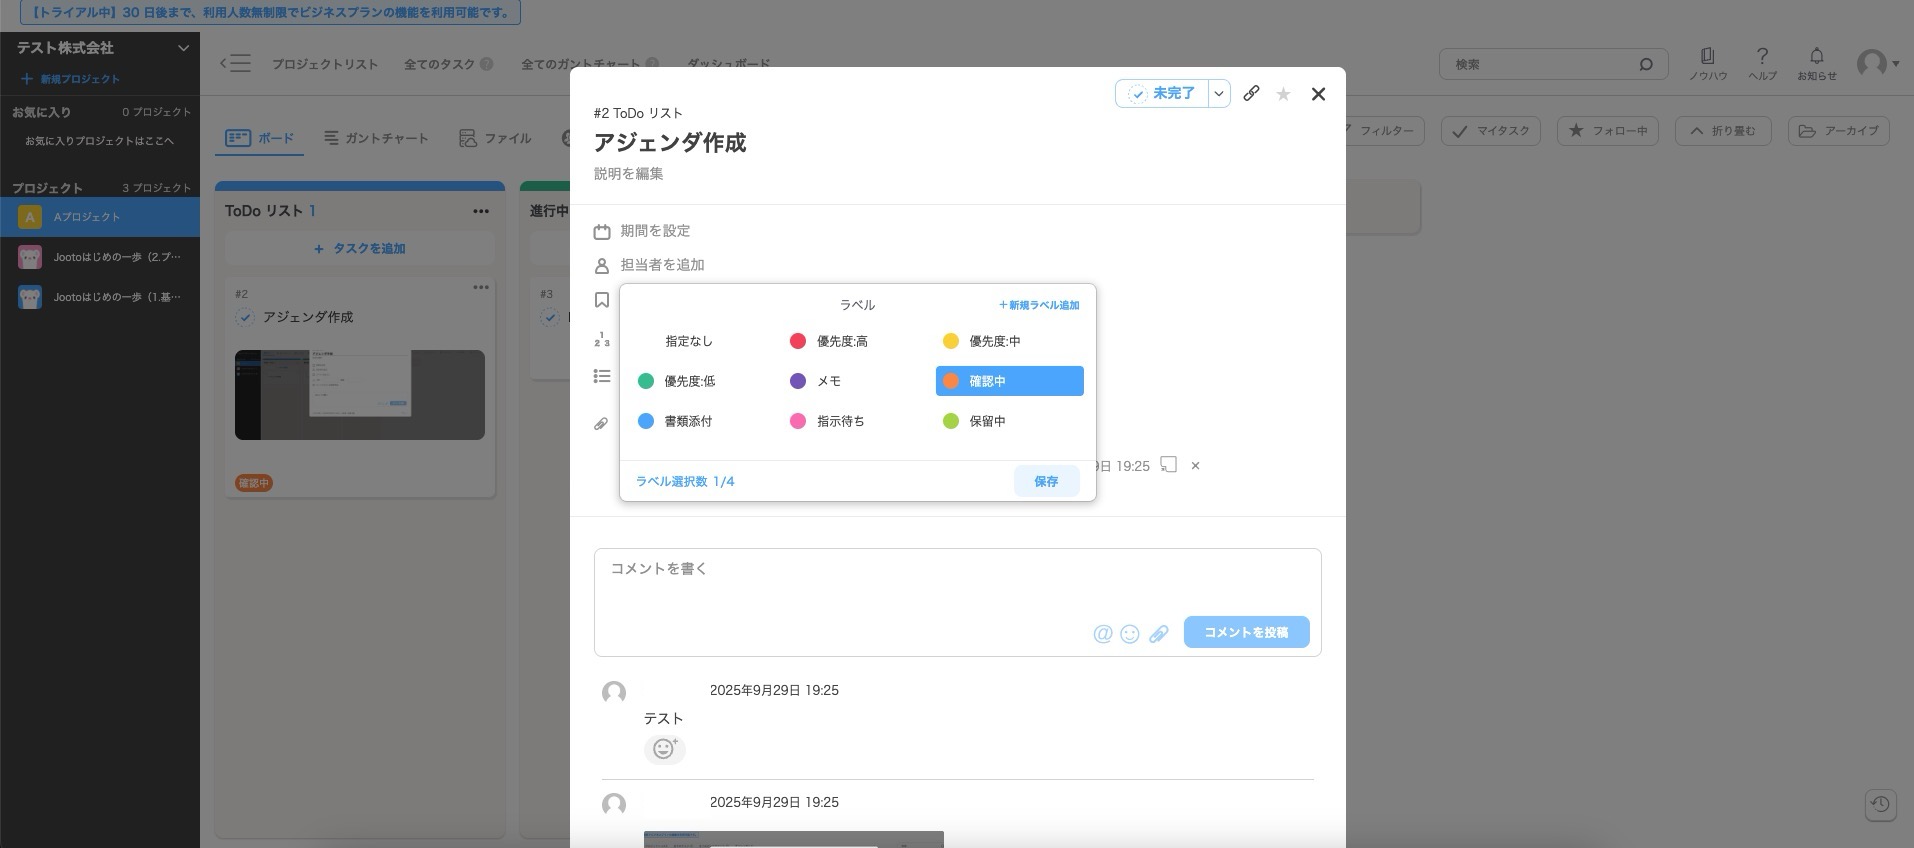Click the mention @ icon in comment box
Screen dimensions: 1914x848
[x=1102, y=634]
